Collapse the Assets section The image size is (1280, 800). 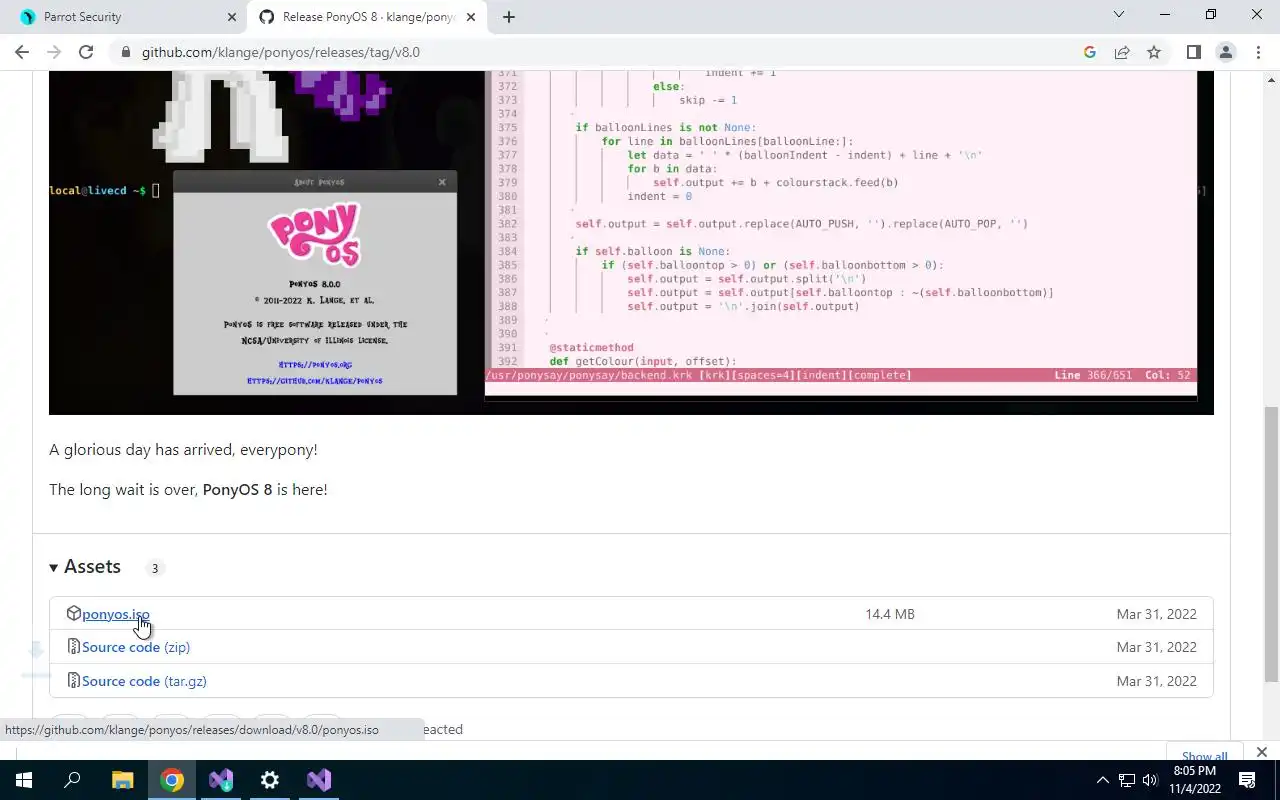pos(85,567)
